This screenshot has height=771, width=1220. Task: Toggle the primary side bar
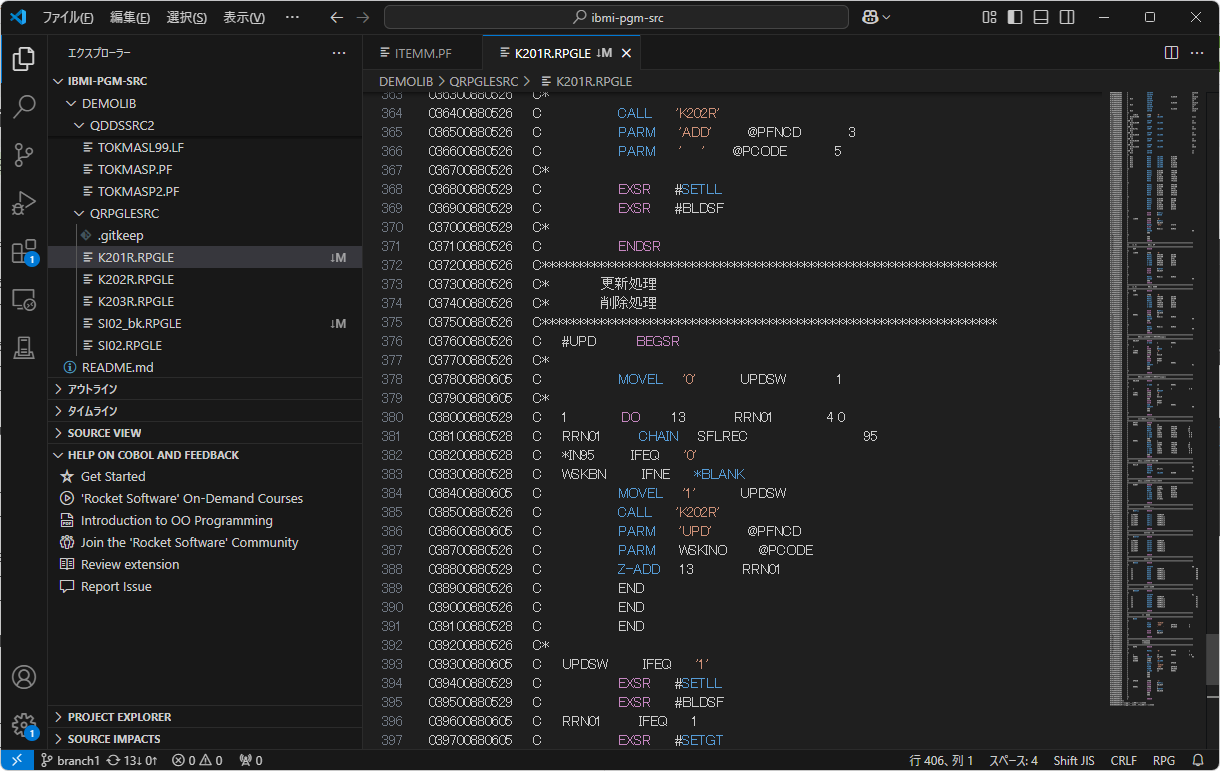(x=1015, y=17)
